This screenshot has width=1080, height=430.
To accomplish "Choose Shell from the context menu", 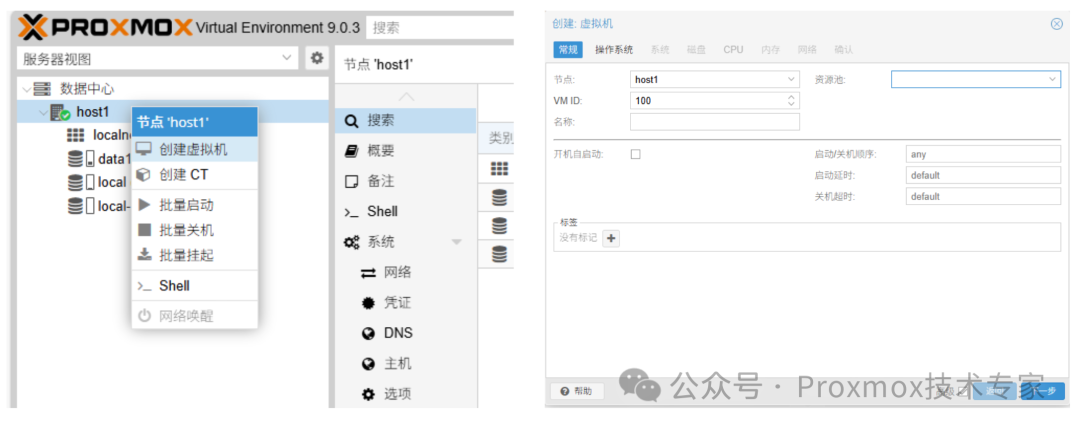I will 195,286.
